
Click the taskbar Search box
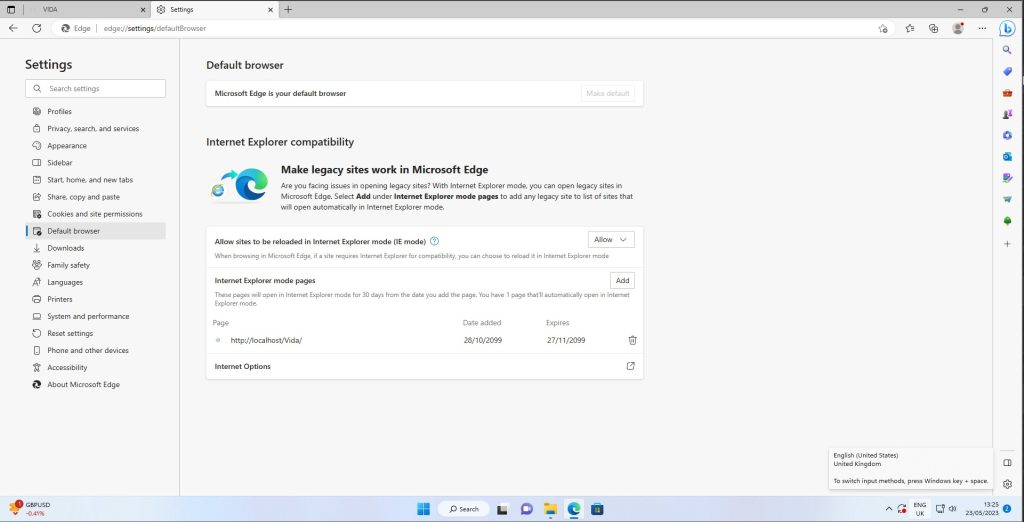point(463,509)
